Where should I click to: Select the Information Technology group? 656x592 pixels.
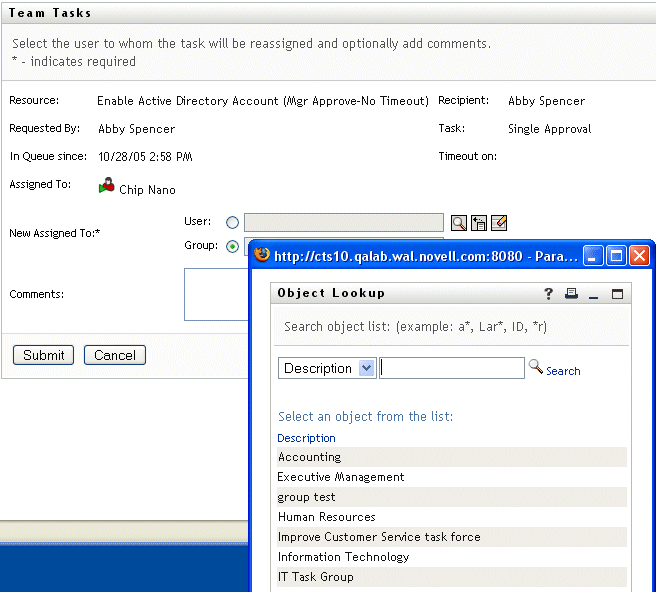[x=452, y=557]
